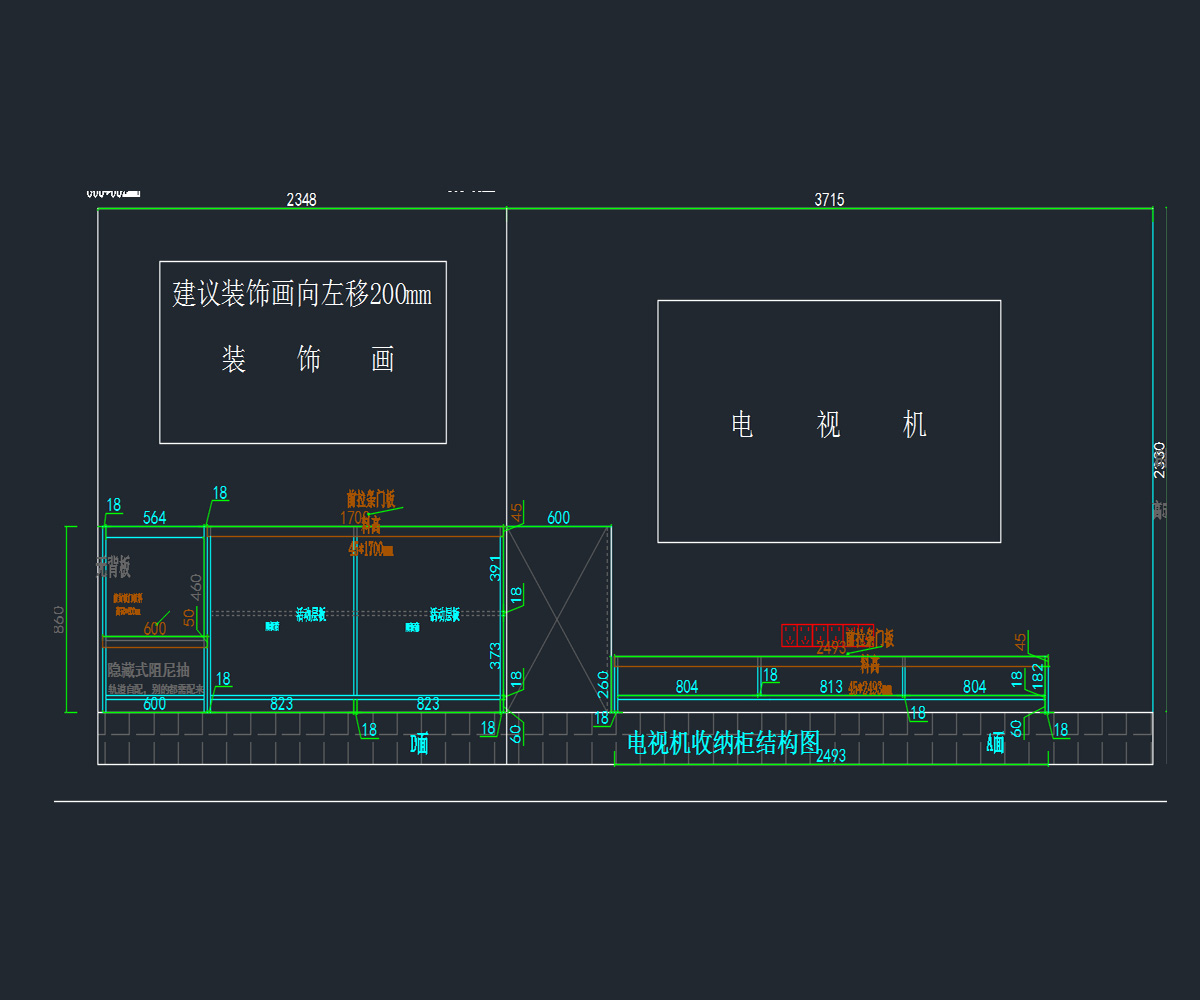Click the grey '背板' annotation
Image resolution: width=1200 pixels, height=1000 pixels.
point(113,568)
